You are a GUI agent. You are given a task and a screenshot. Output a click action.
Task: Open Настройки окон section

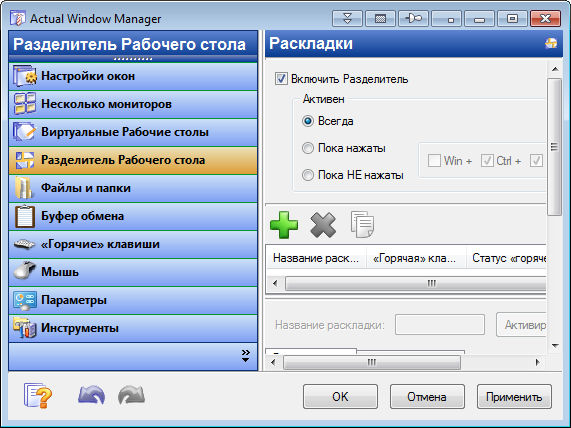(x=133, y=76)
